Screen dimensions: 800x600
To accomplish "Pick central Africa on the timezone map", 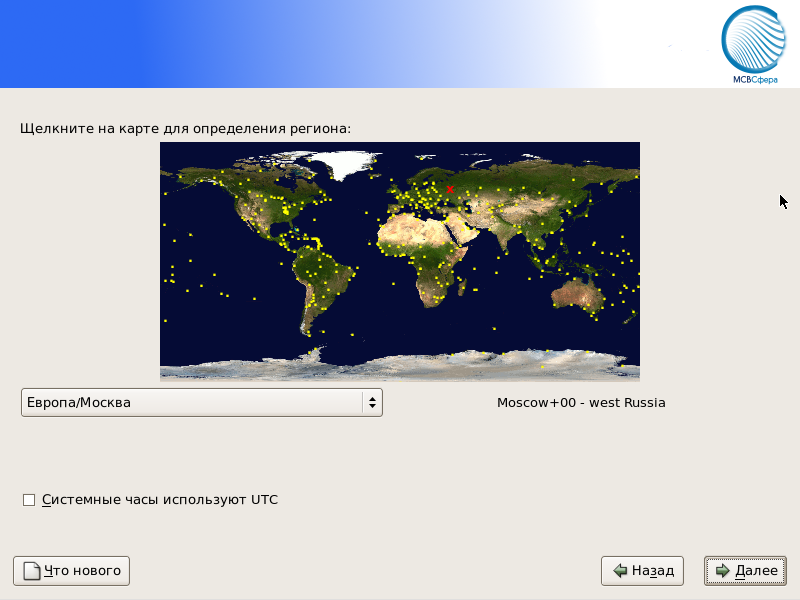I will click(432, 260).
